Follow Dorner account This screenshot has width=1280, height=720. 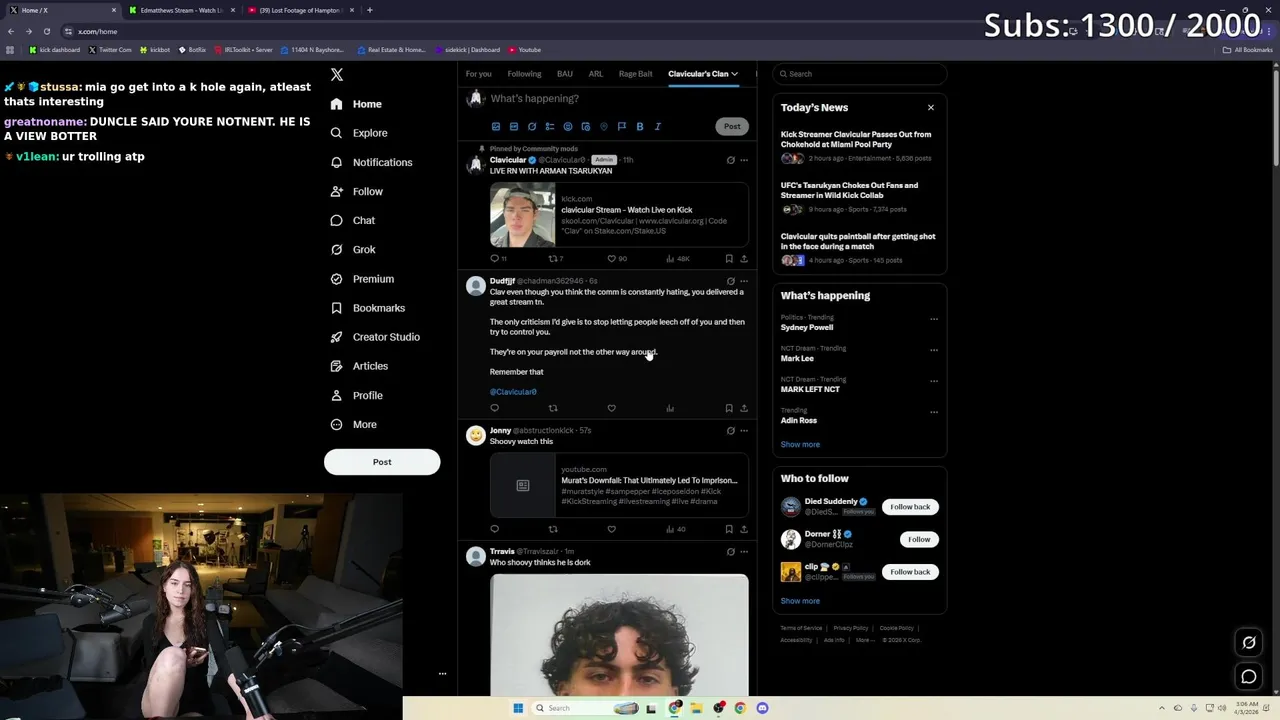[x=919, y=540]
